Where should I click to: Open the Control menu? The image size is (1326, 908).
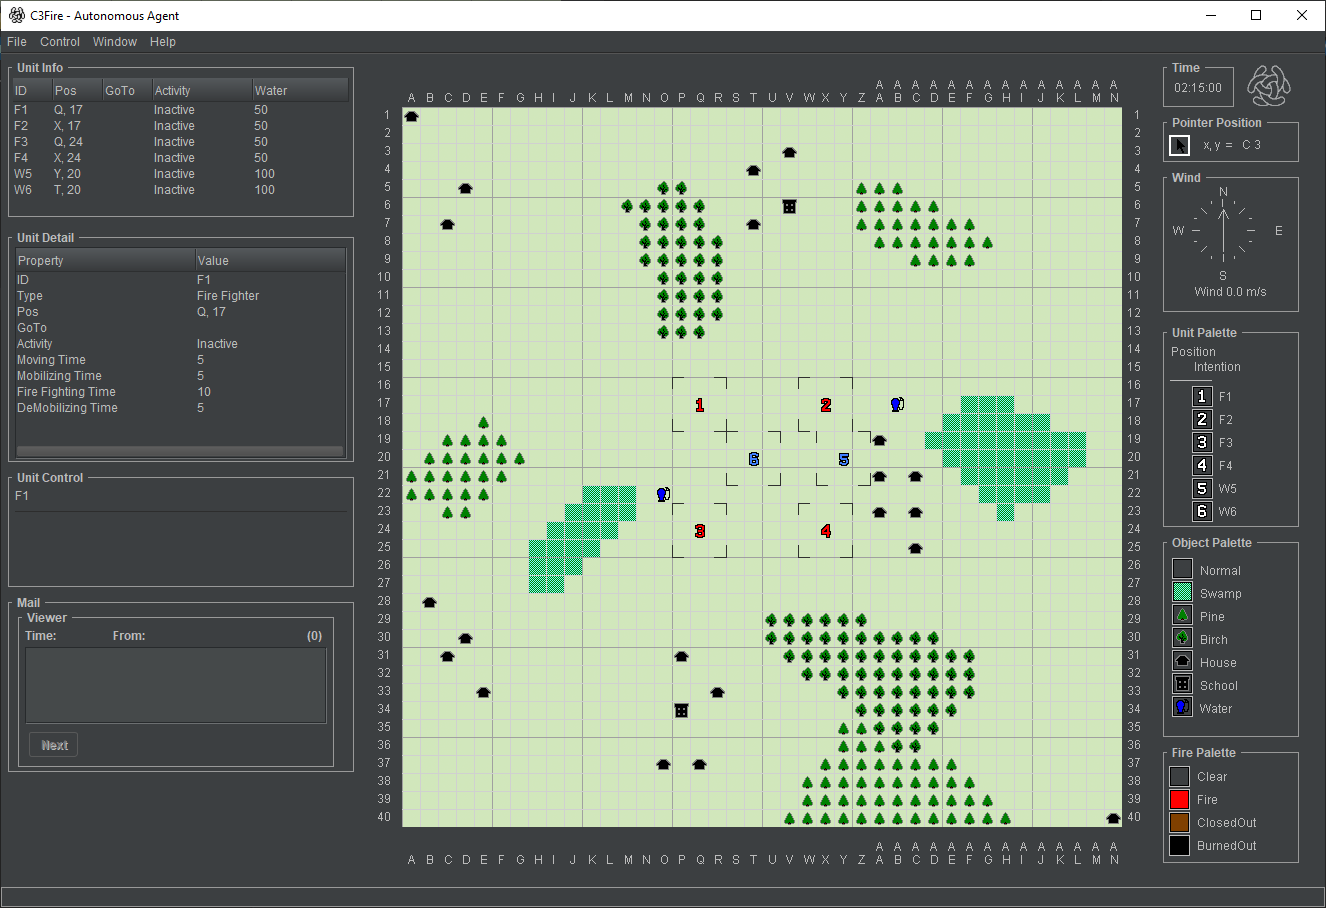pos(60,42)
